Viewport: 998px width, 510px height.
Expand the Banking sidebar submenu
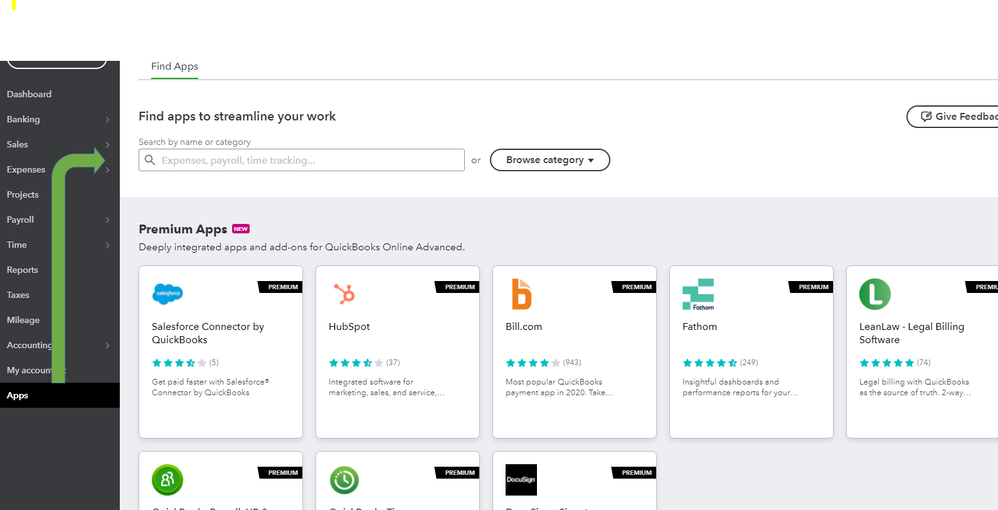[x=107, y=120]
